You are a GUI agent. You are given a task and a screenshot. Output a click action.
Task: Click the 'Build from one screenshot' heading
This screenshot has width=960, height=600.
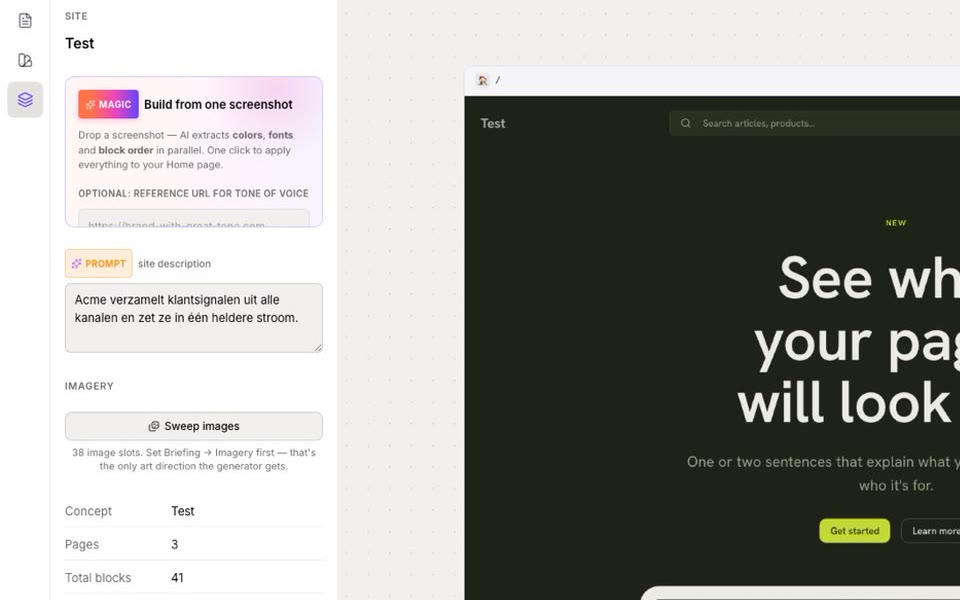pyautogui.click(x=218, y=104)
